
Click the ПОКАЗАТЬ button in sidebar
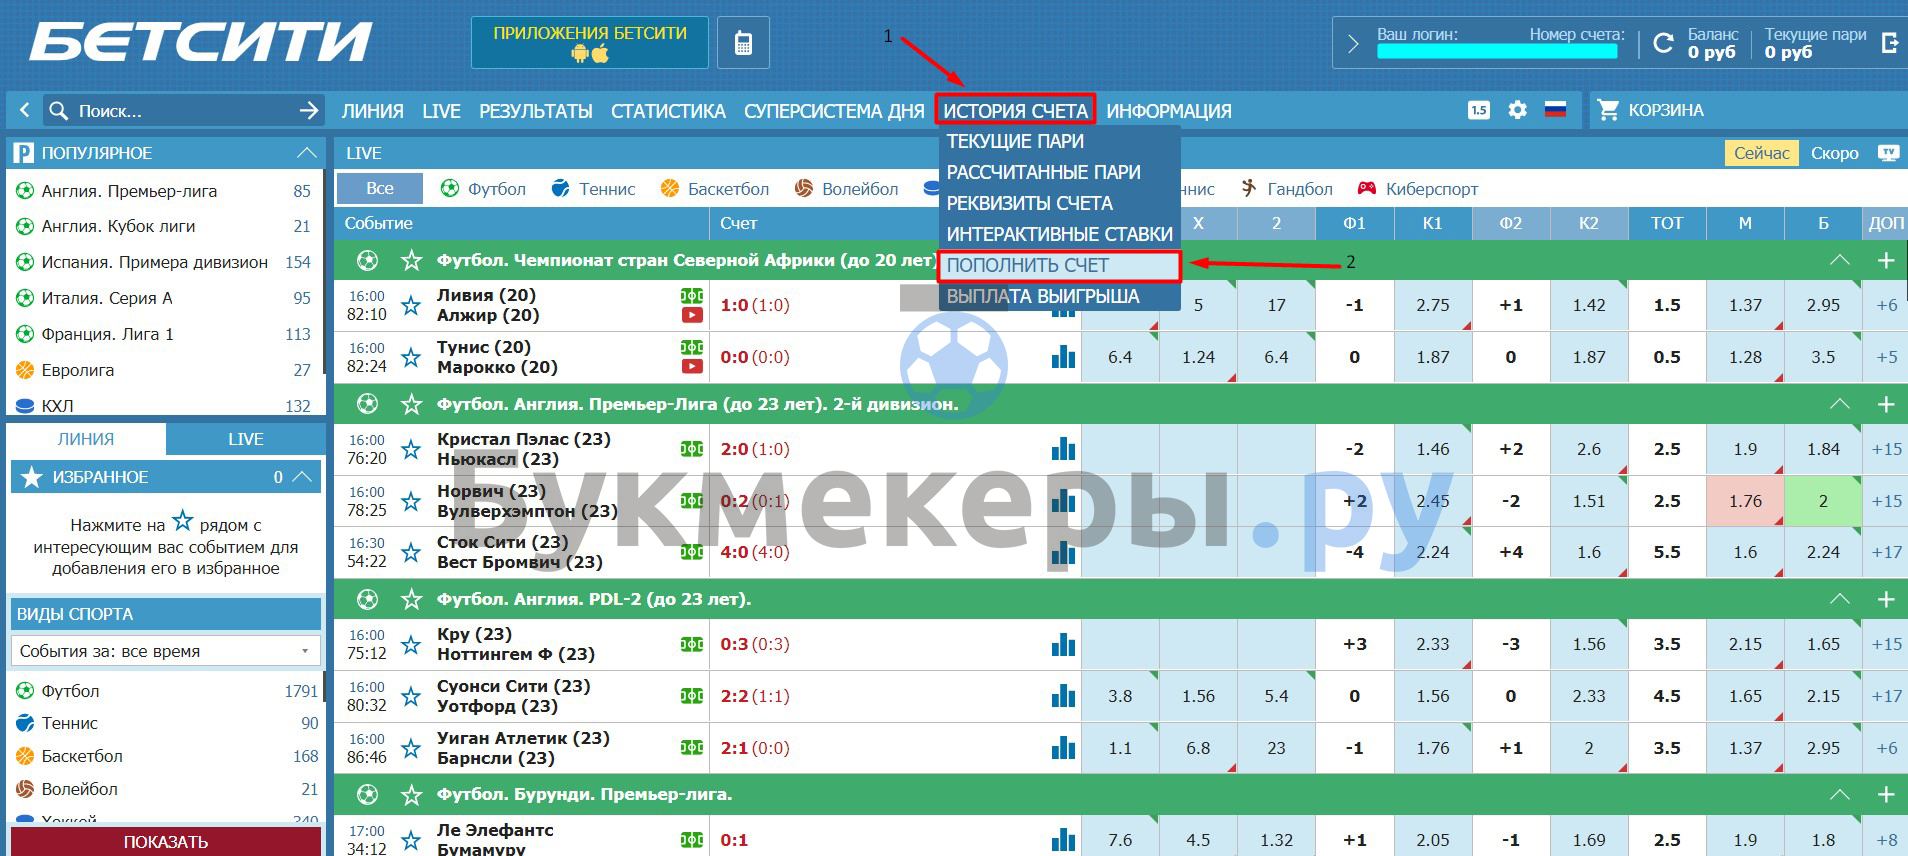pyautogui.click(x=166, y=841)
